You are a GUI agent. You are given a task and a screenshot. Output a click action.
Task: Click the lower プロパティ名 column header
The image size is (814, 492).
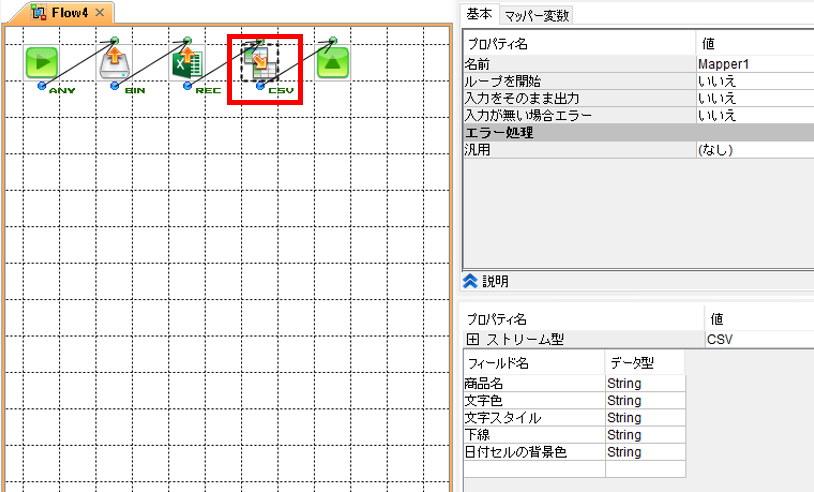pos(582,319)
